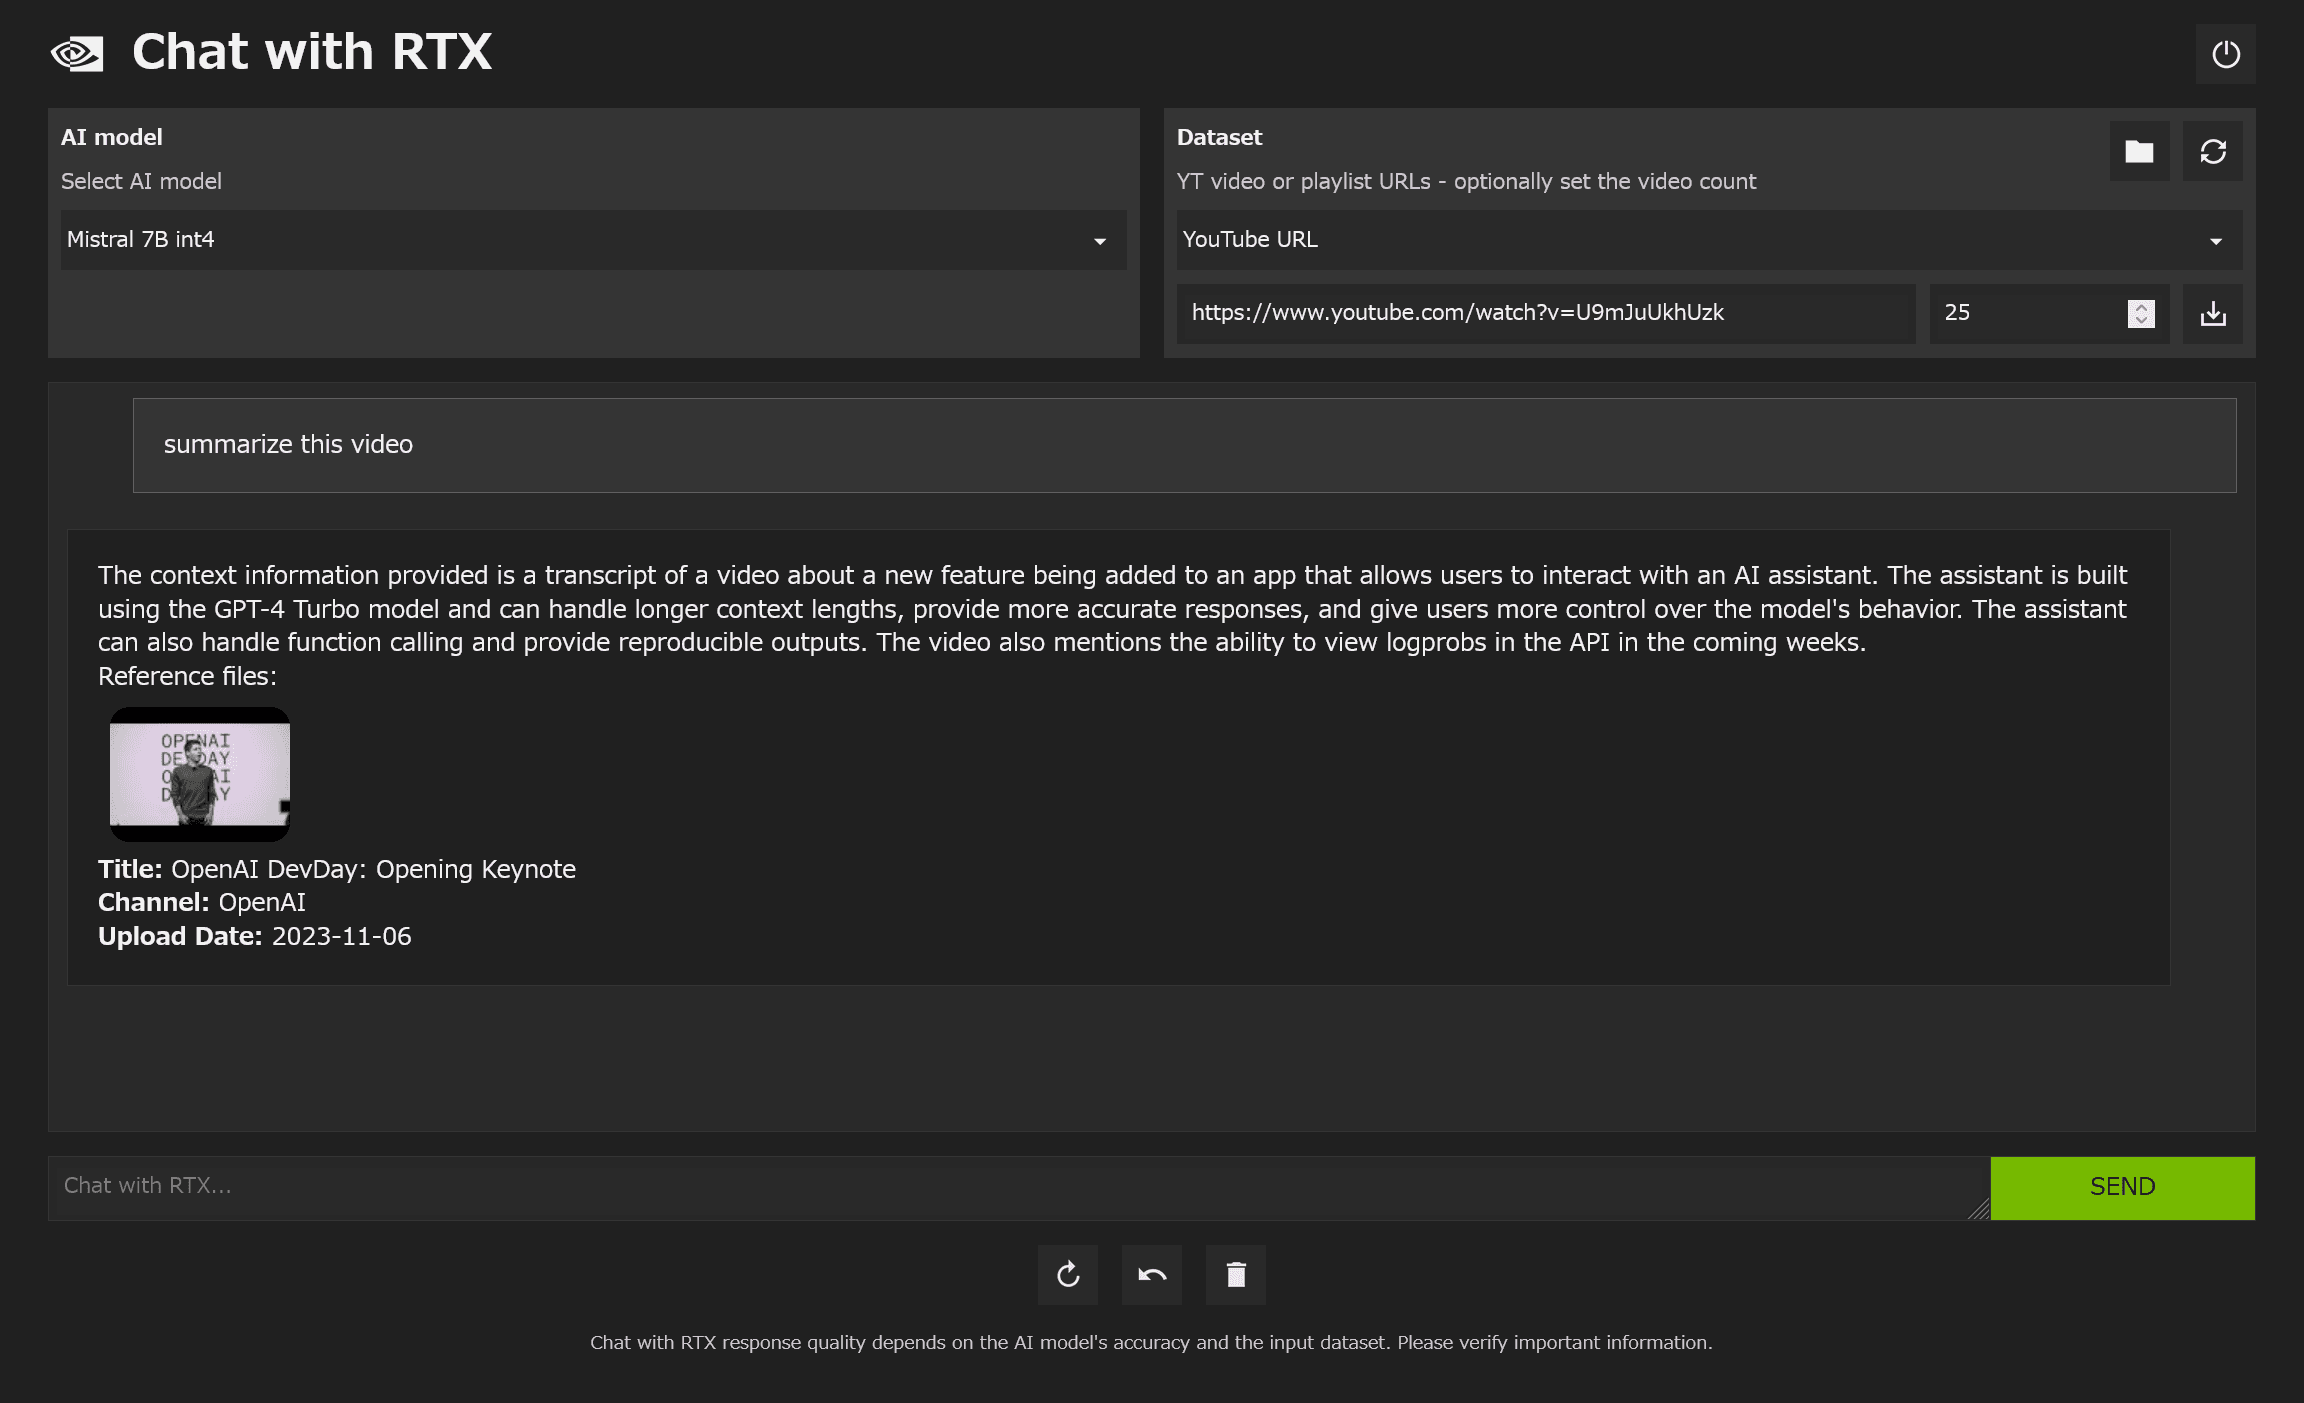Click the title text 'OpenAI DevDay: Opening Keynote'
This screenshot has height=1403, width=2304.
[373, 869]
